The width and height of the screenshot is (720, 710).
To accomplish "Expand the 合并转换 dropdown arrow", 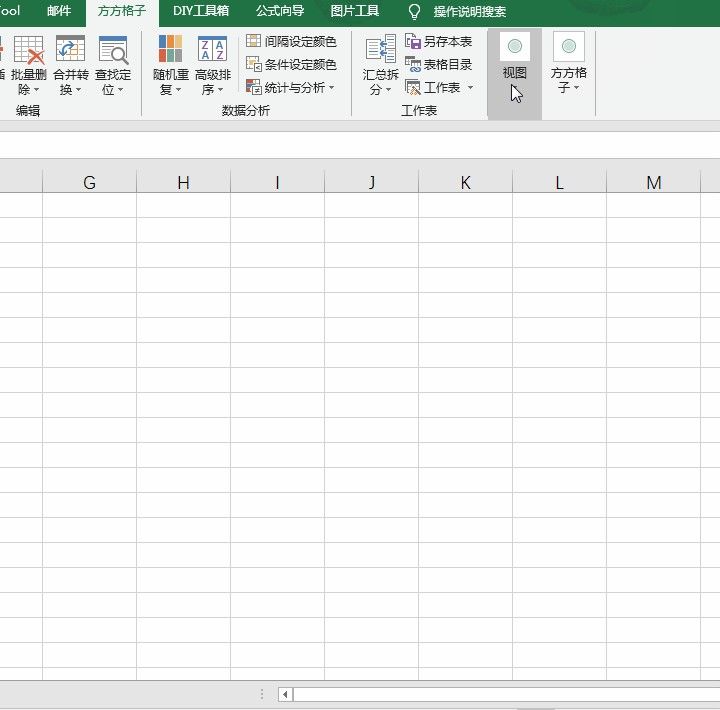I will [79, 90].
